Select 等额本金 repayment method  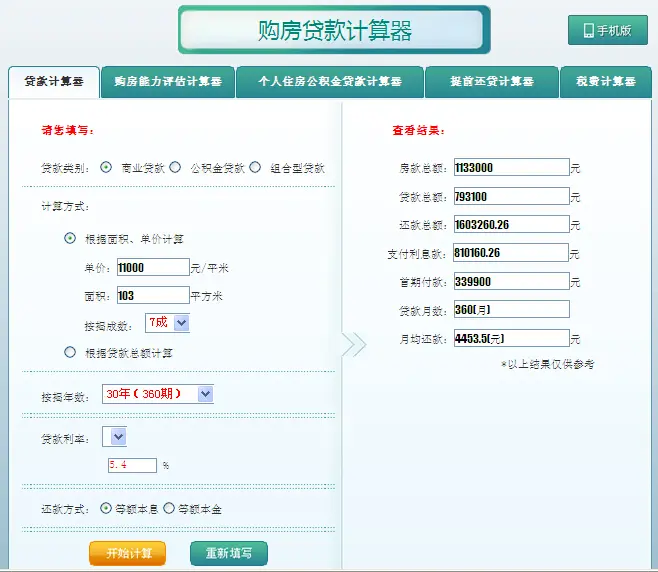pyautogui.click(x=169, y=508)
